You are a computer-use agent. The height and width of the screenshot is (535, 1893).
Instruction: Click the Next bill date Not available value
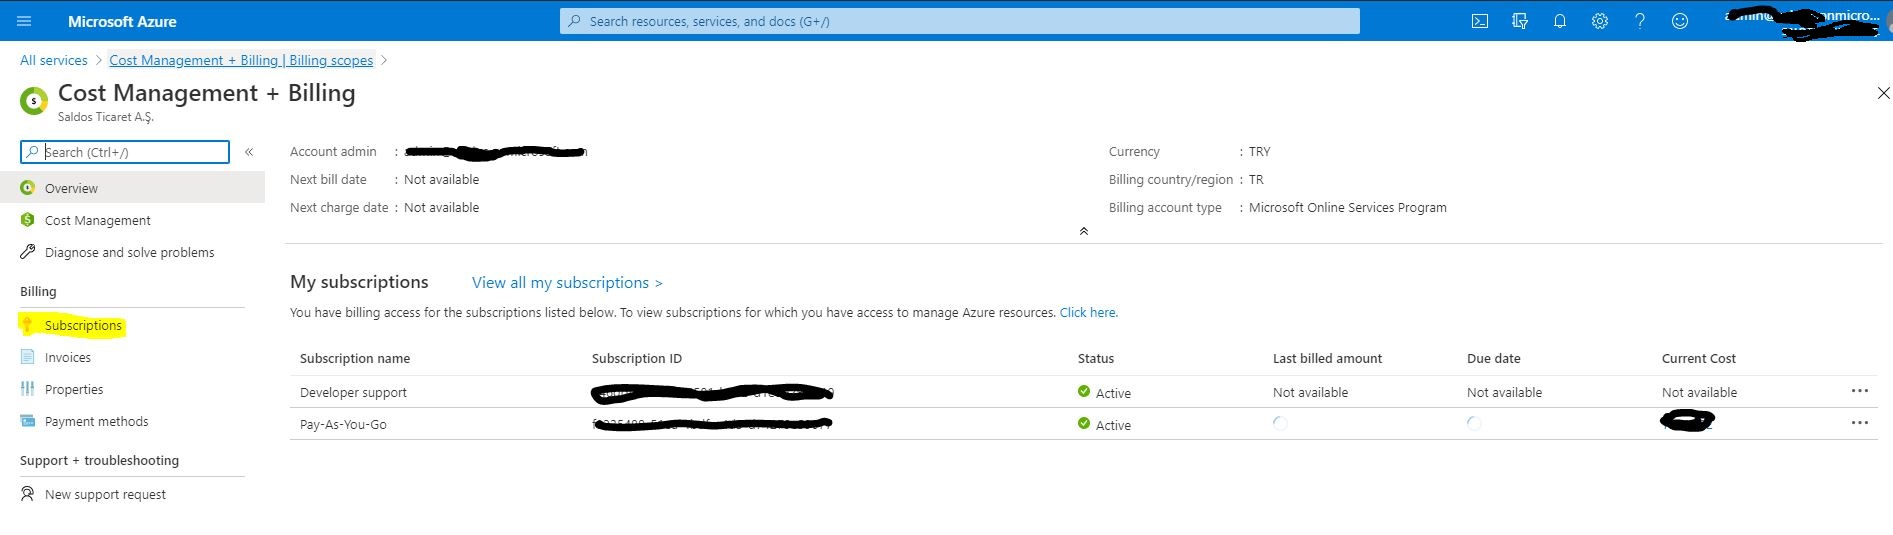(x=442, y=179)
